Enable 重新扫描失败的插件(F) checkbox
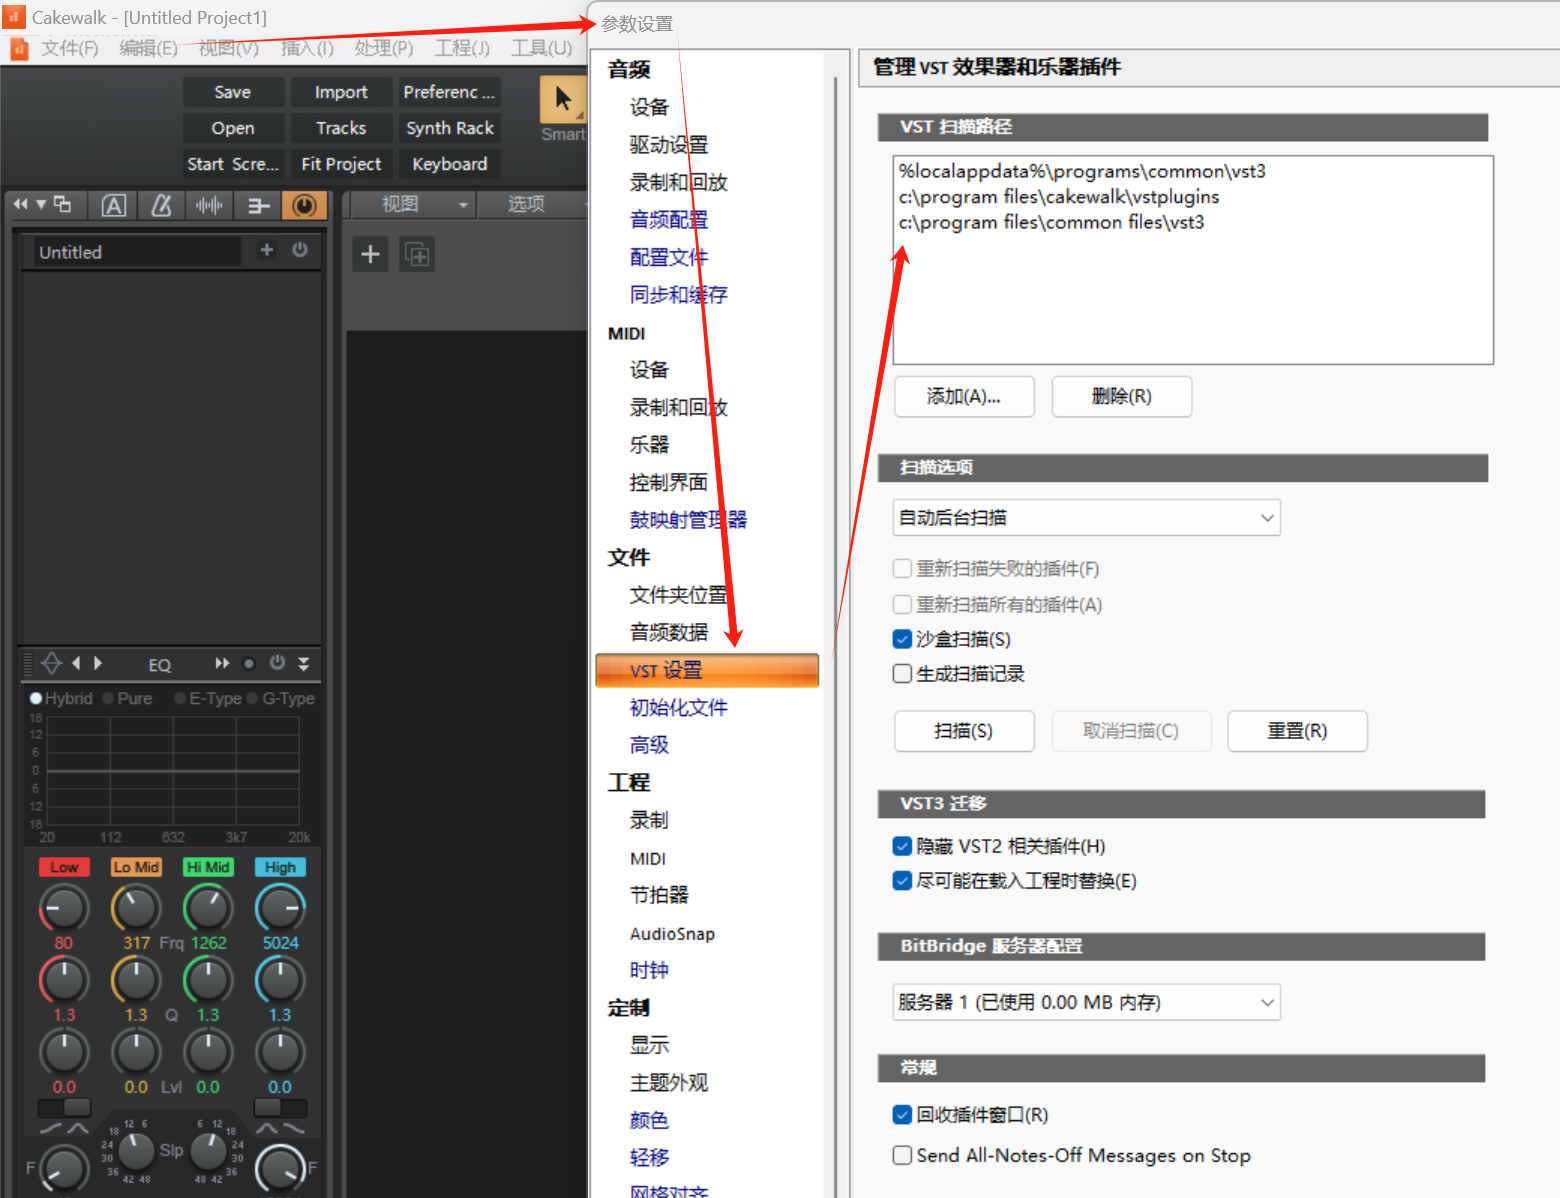Image resolution: width=1560 pixels, height=1198 pixels. point(902,569)
